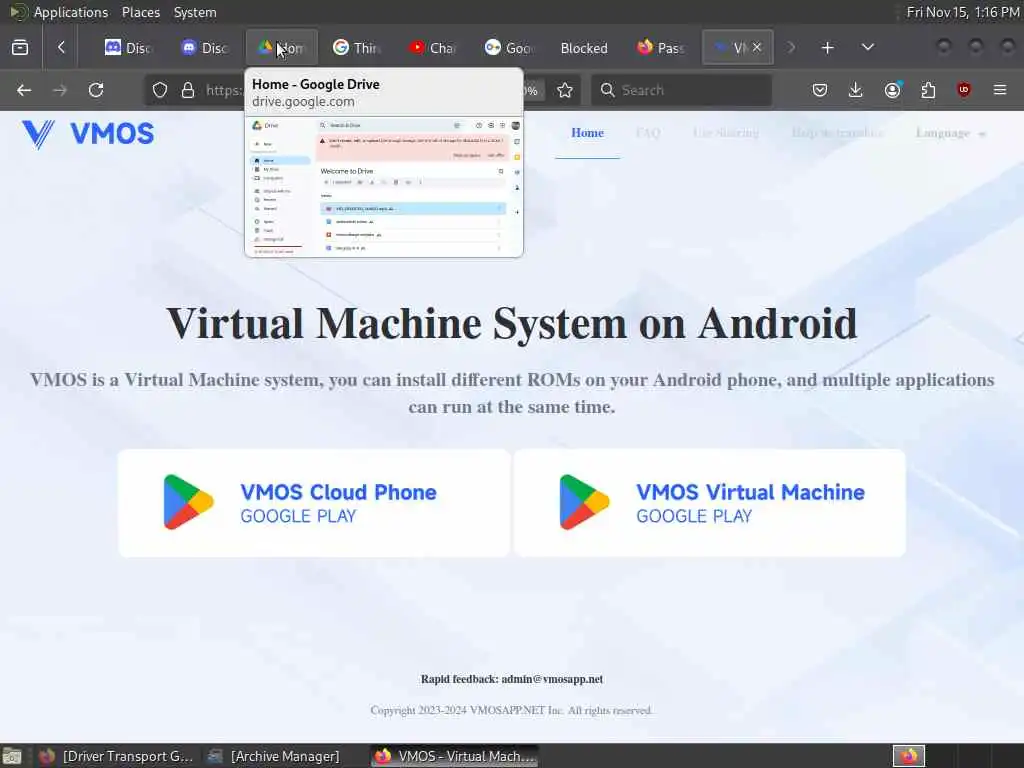Open the Pocket save icon

click(x=820, y=90)
